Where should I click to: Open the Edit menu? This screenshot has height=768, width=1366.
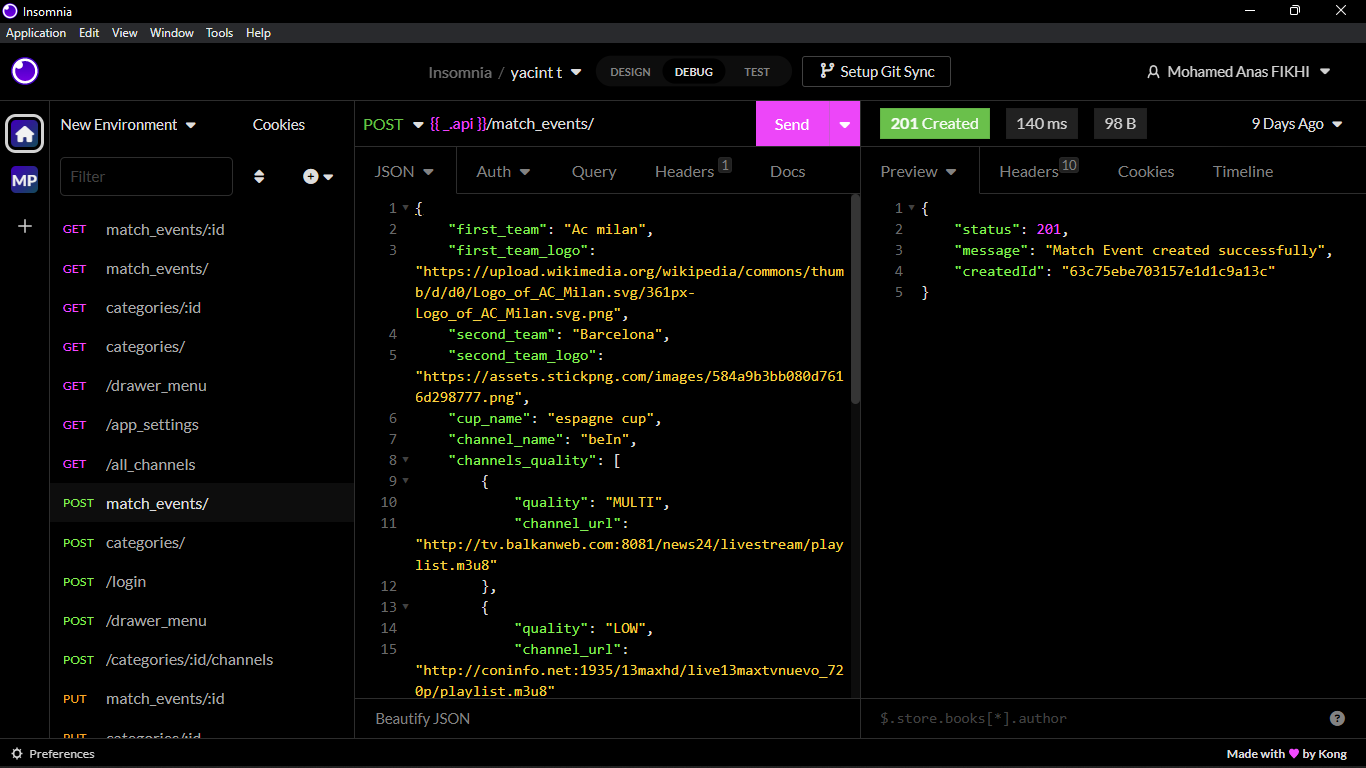(x=89, y=33)
